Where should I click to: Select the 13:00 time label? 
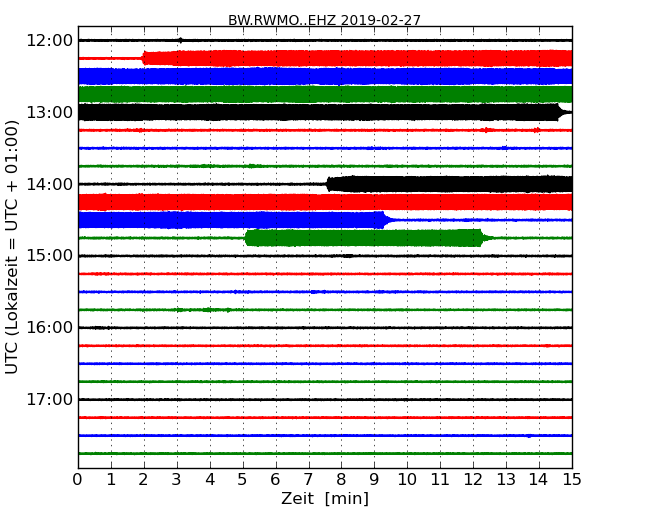[49, 112]
